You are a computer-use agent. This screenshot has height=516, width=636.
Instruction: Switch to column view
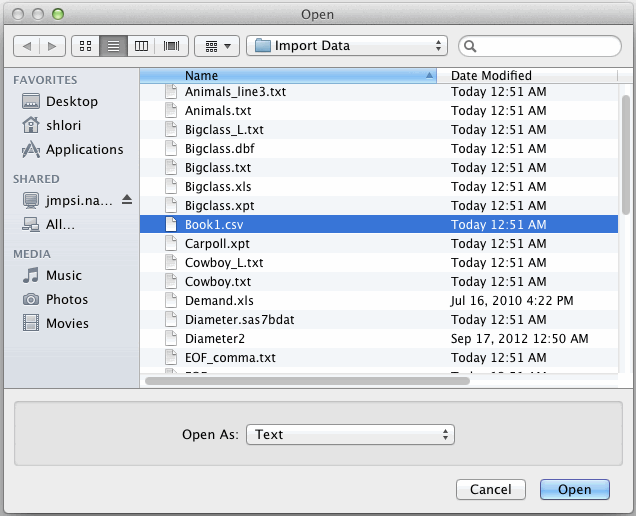(x=141, y=46)
